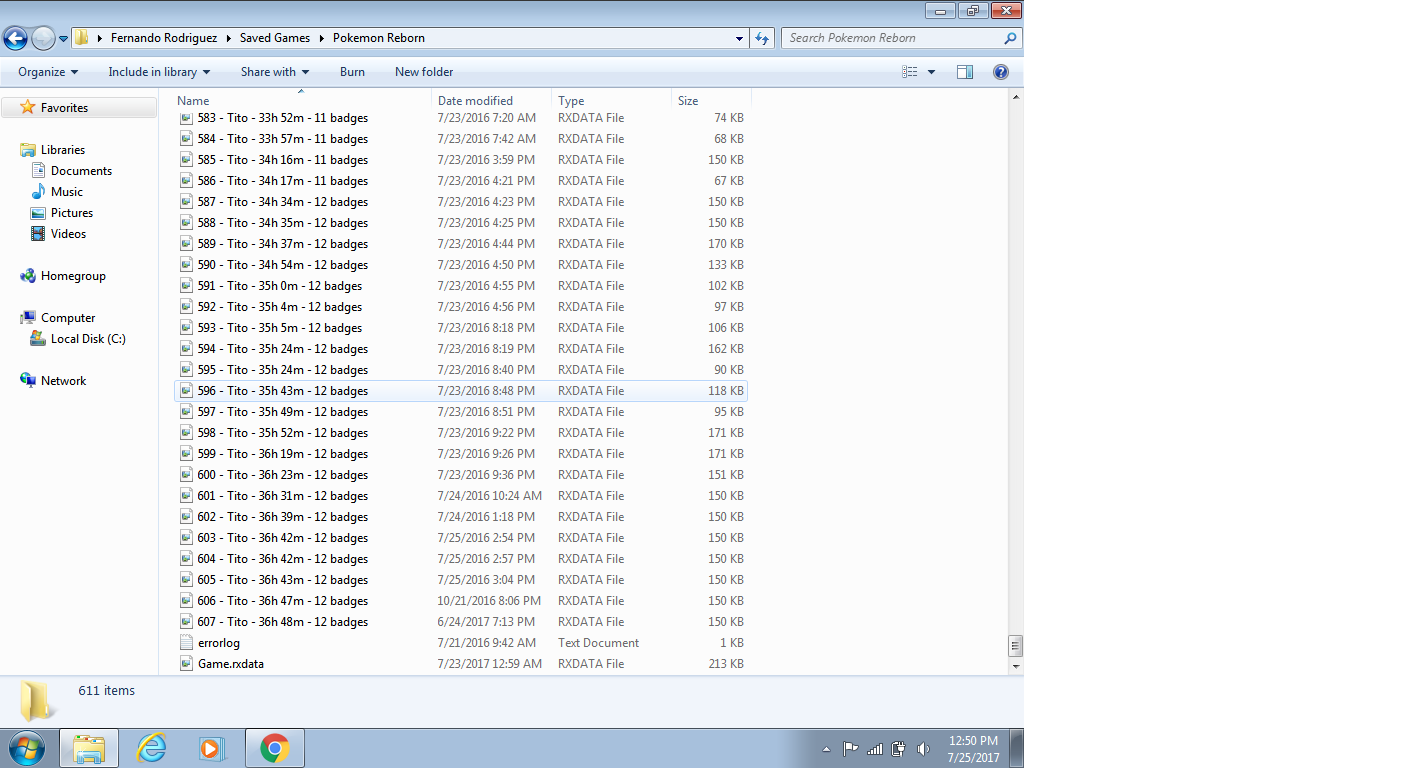
Task: Click the Windows Start button
Action: click(x=27, y=747)
